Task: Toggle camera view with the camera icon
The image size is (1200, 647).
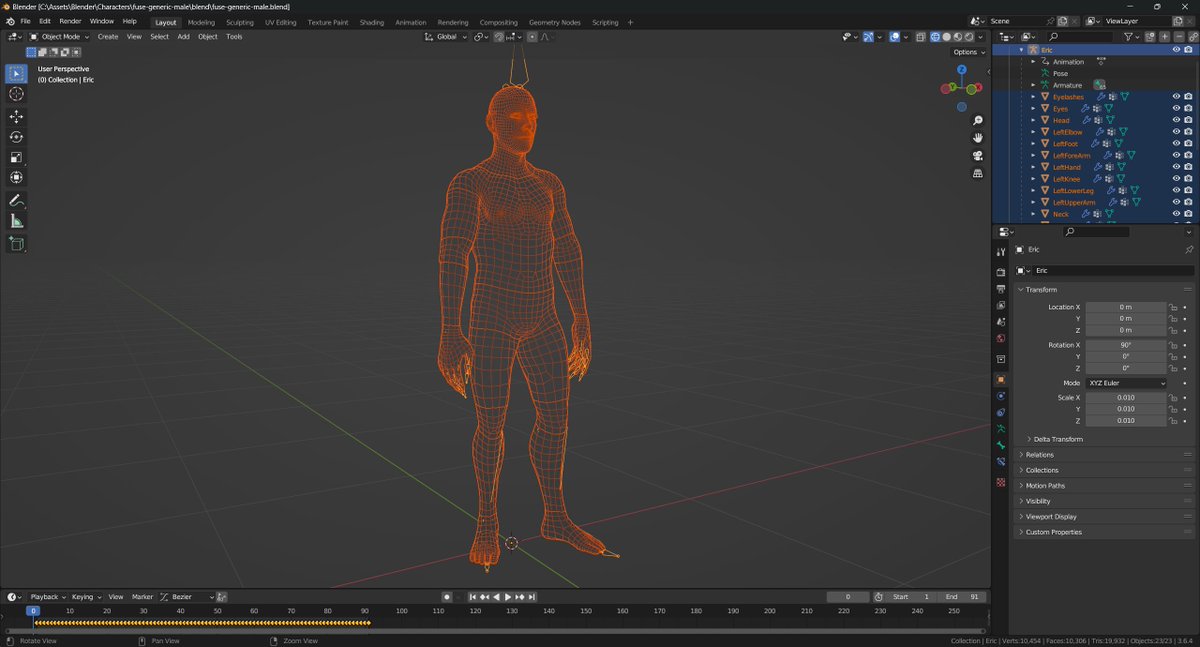Action: point(978,156)
